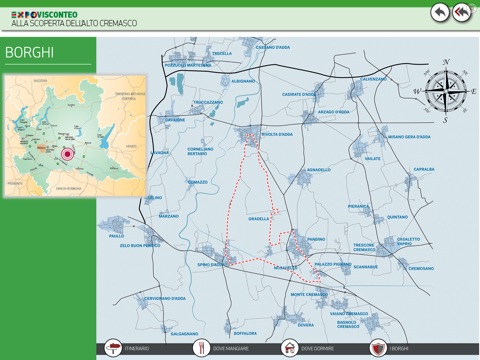Select Trecella on the map

[x=222, y=53]
